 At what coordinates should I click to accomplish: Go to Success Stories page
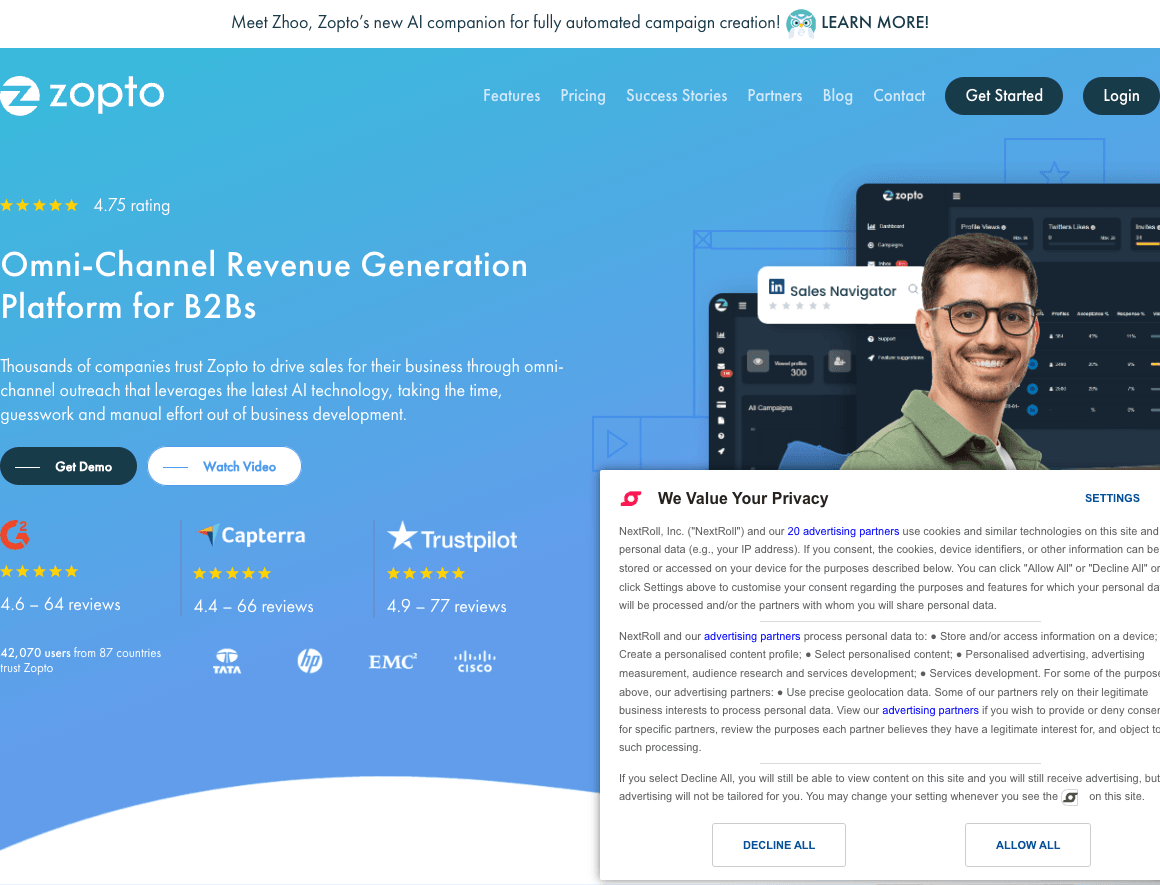pos(676,95)
